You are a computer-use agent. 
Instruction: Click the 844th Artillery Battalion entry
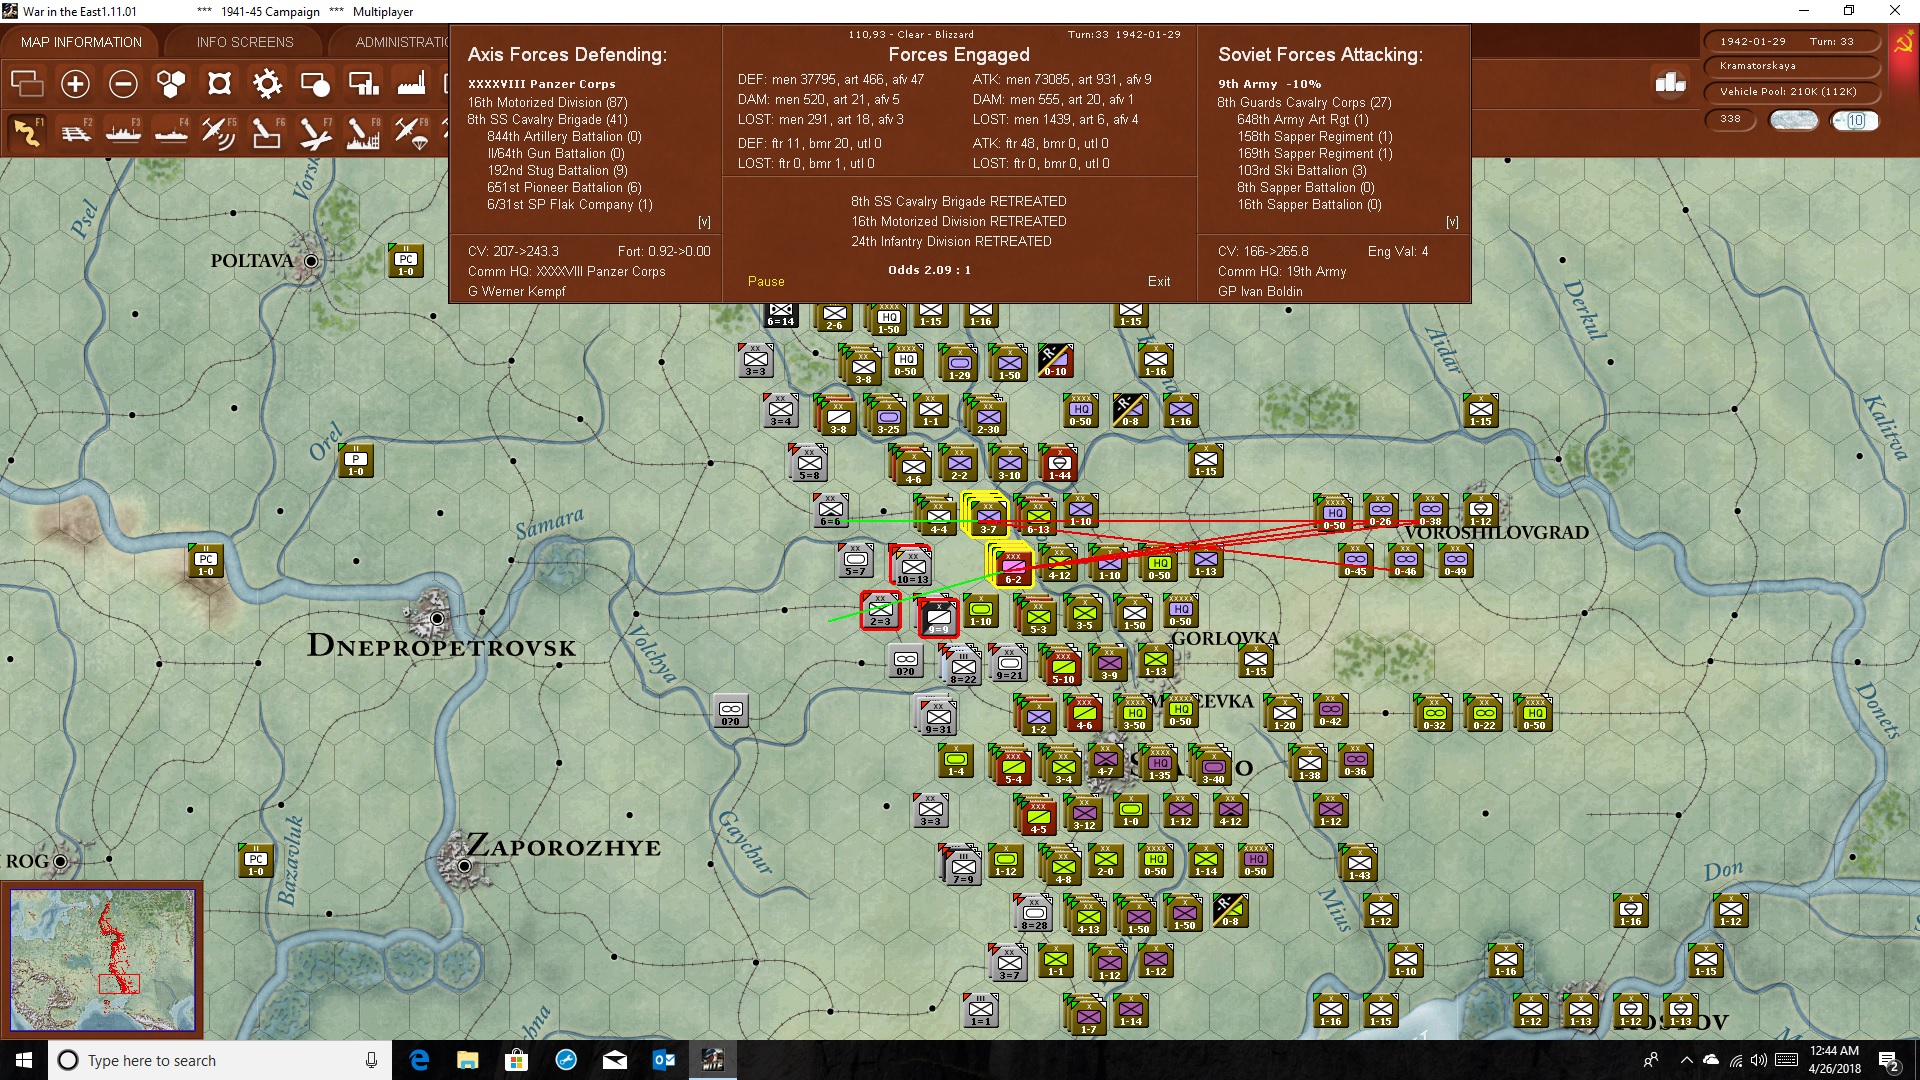click(x=564, y=136)
